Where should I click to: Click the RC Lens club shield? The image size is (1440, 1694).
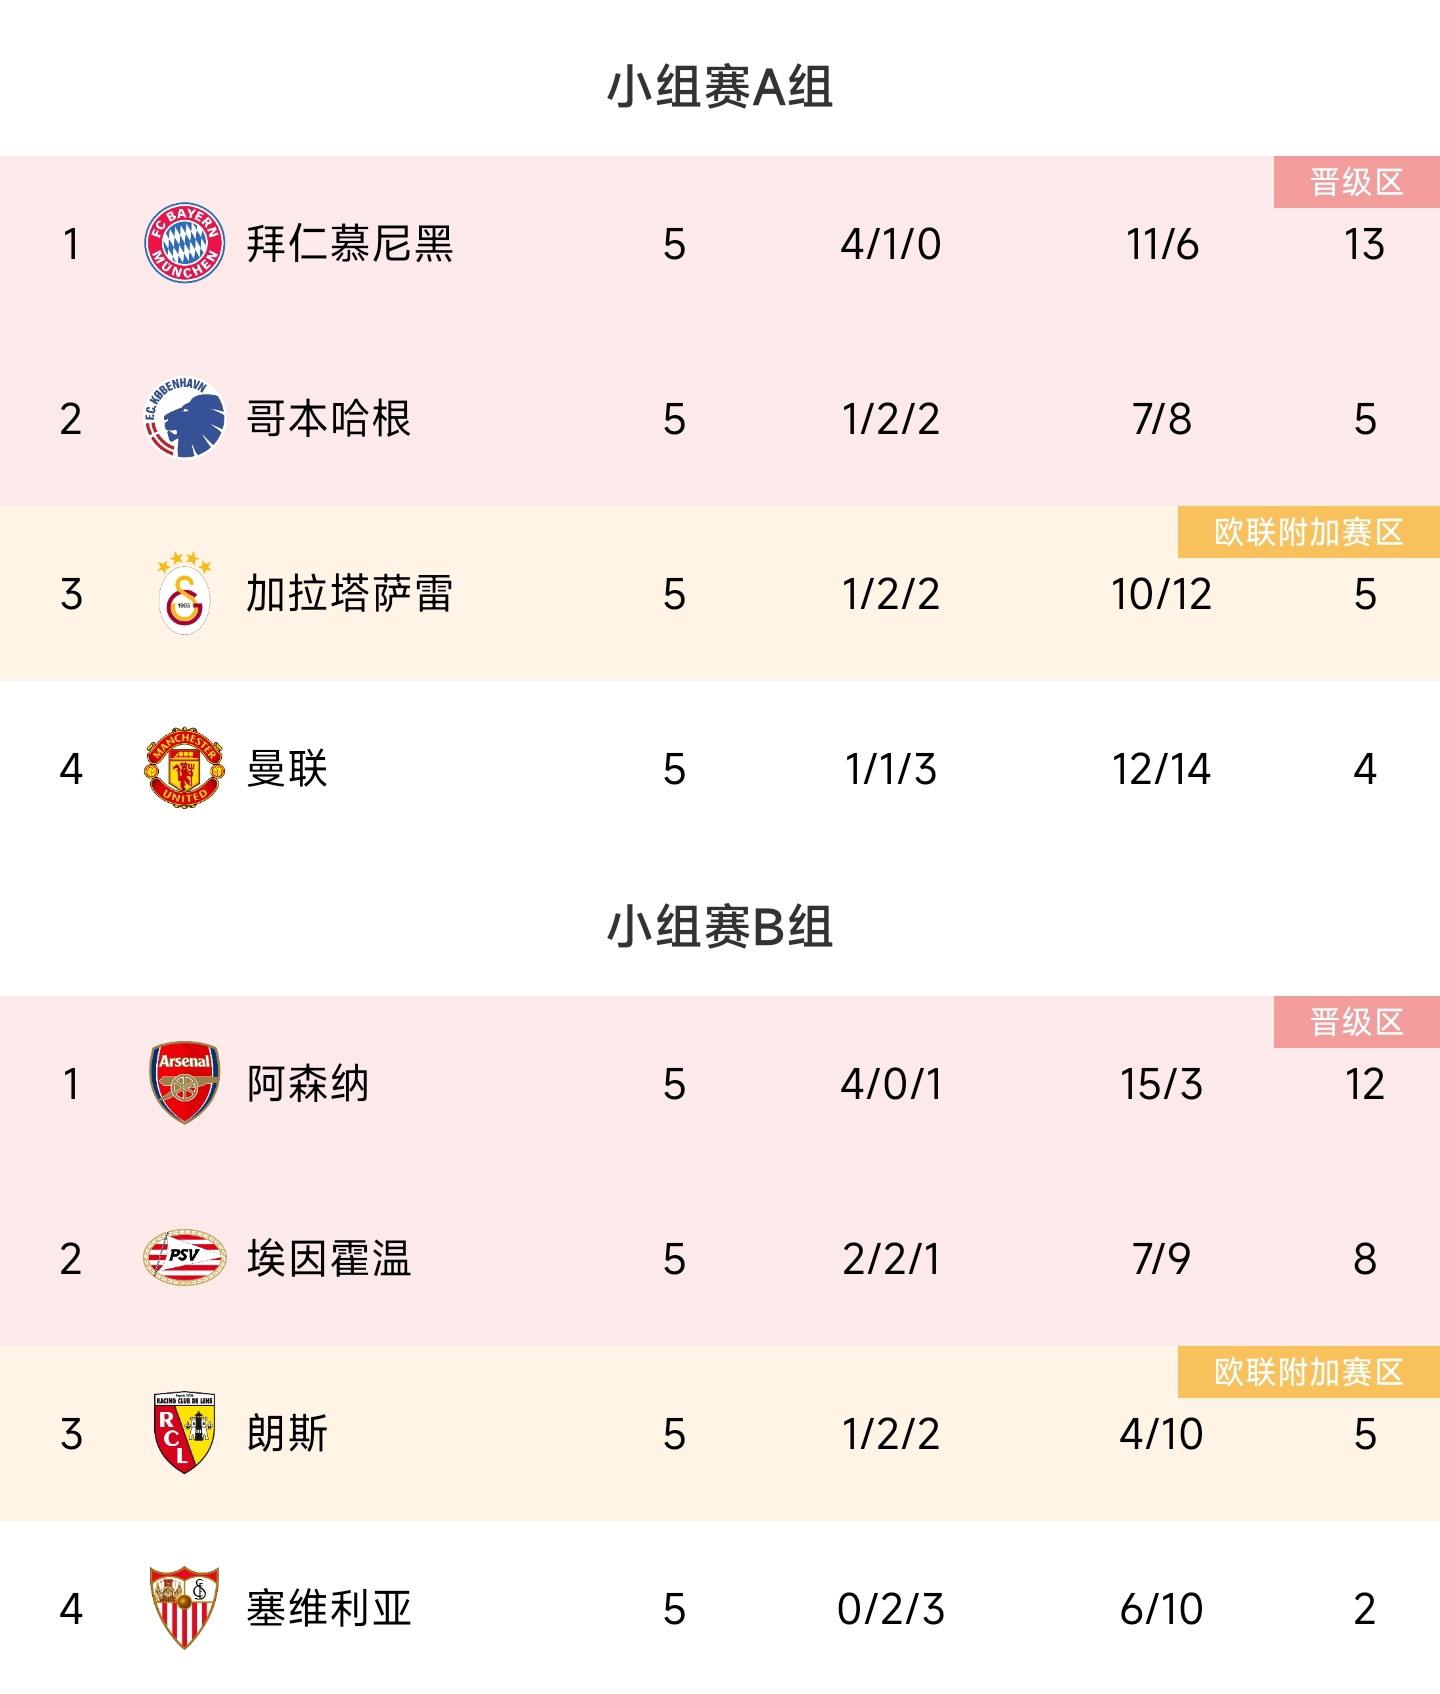(x=184, y=1433)
